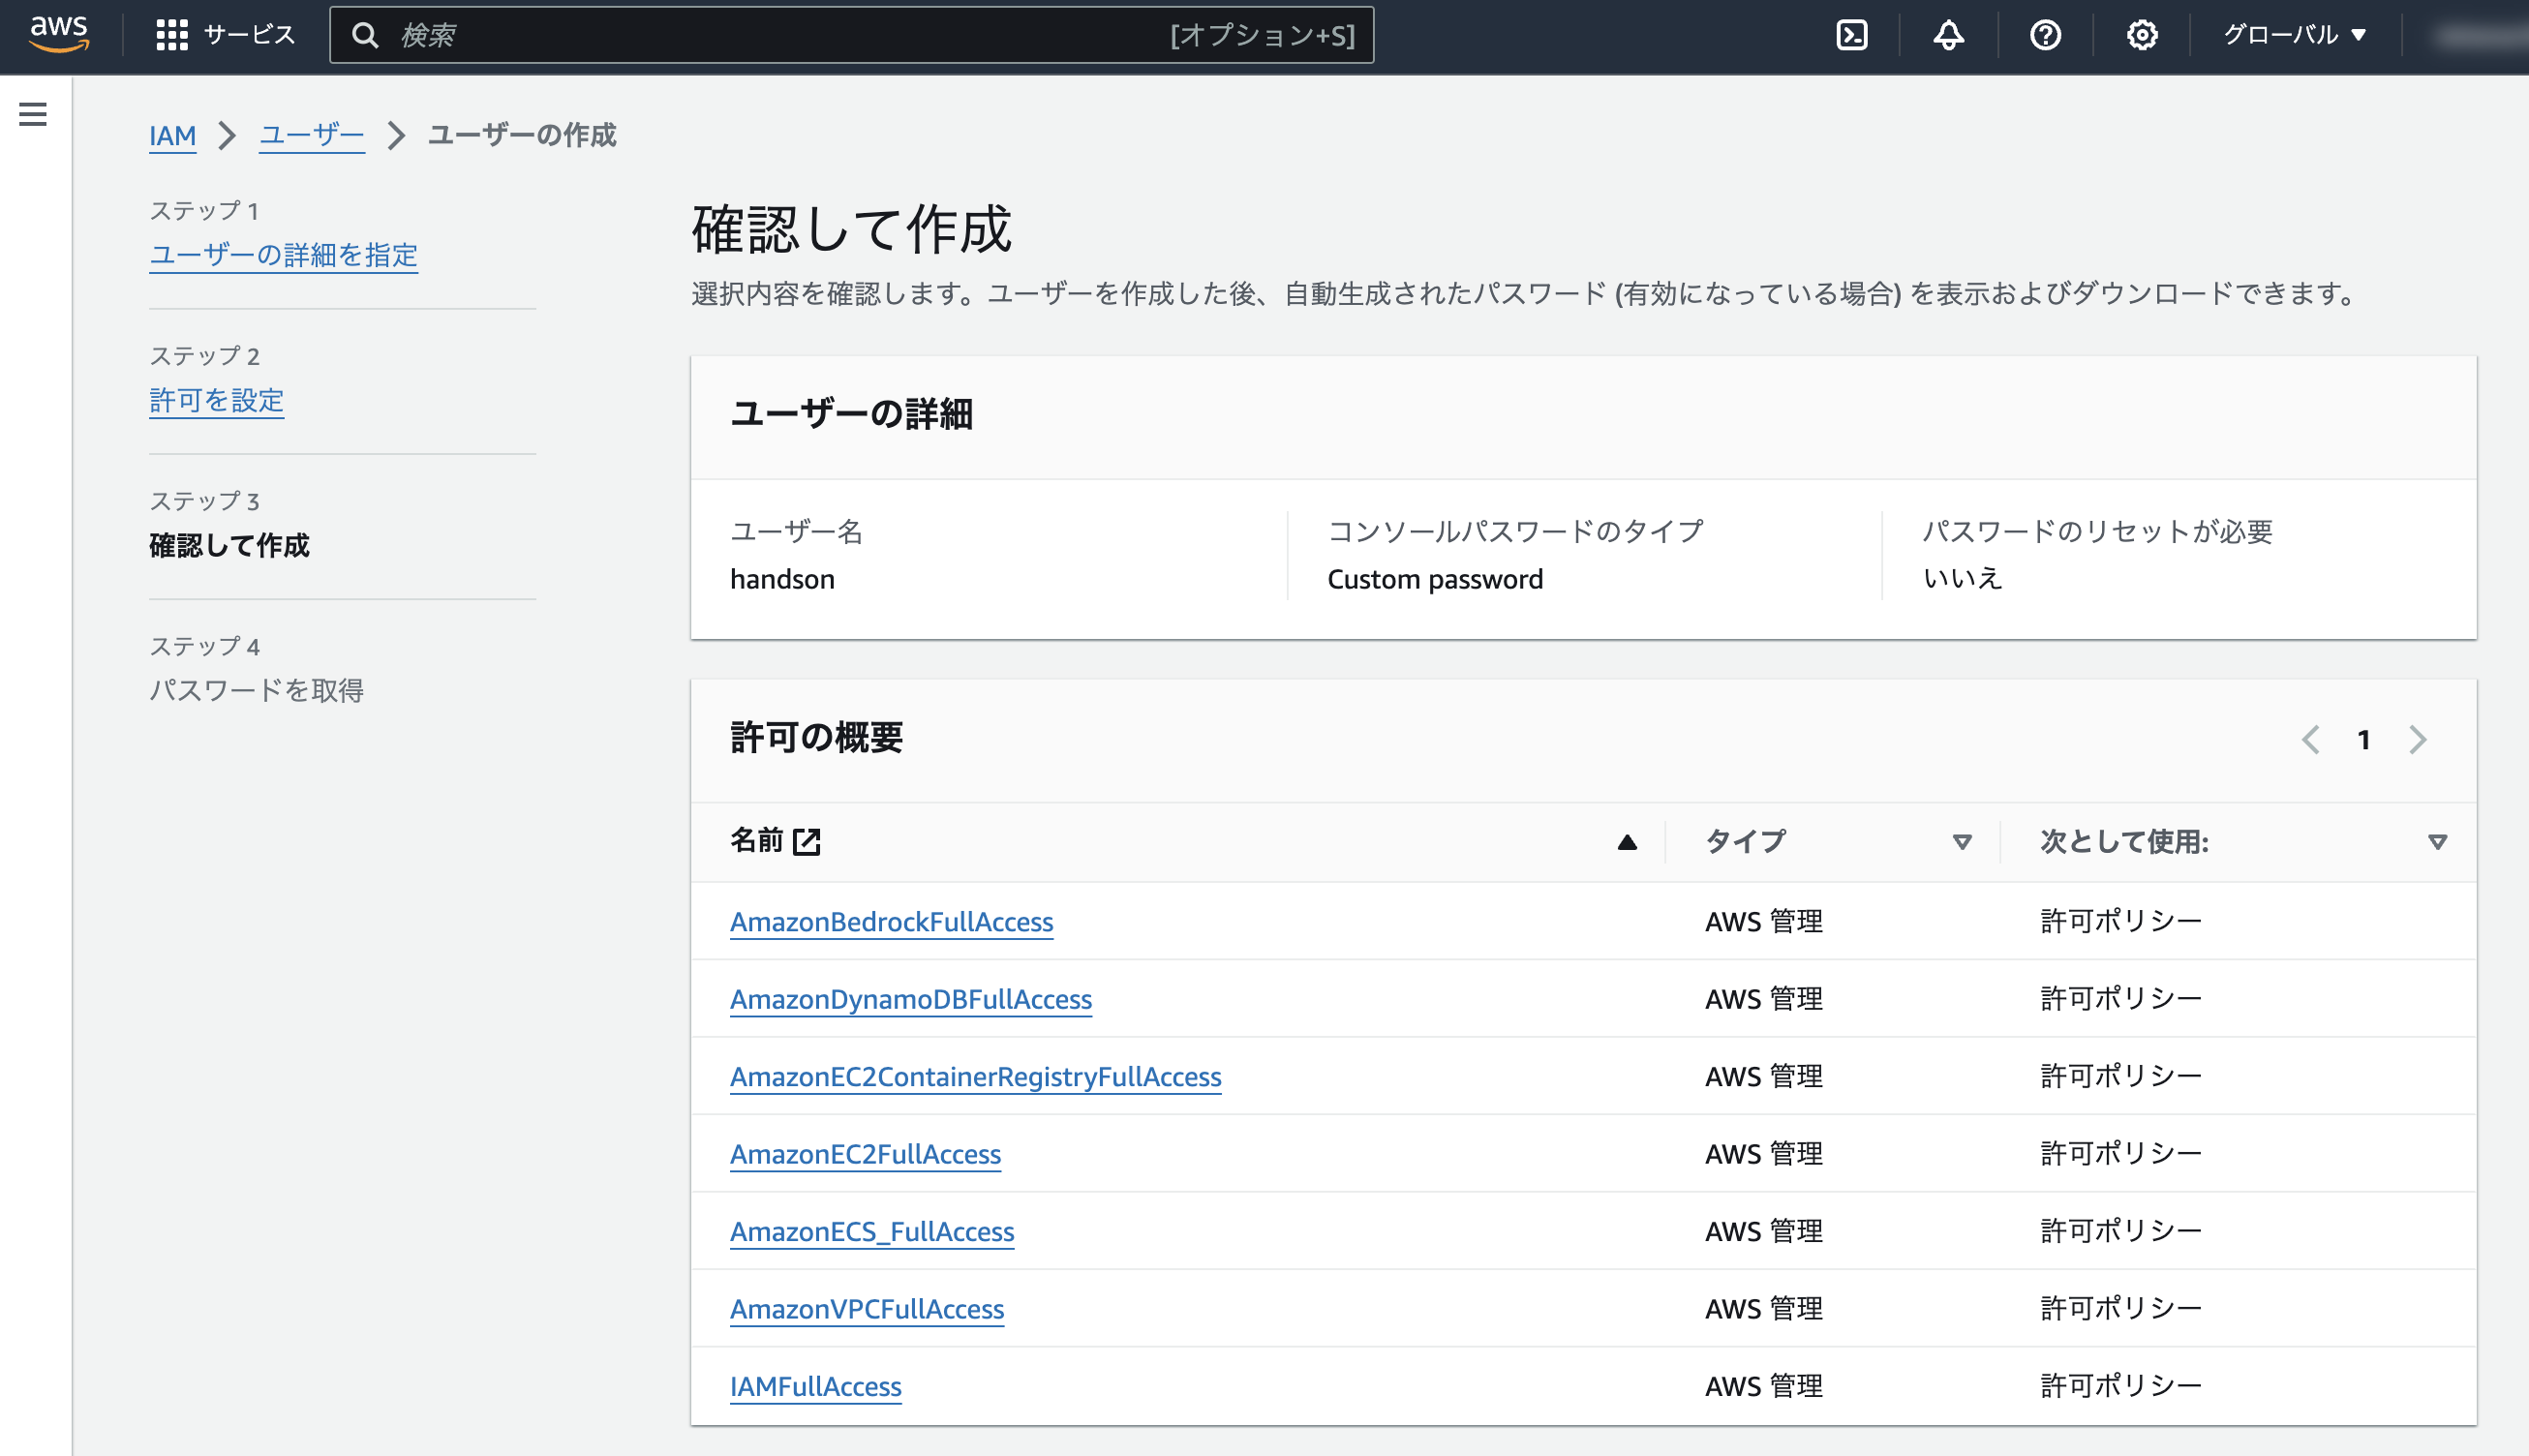
Task: Open the search magnifier in the top bar
Action: 367,34
